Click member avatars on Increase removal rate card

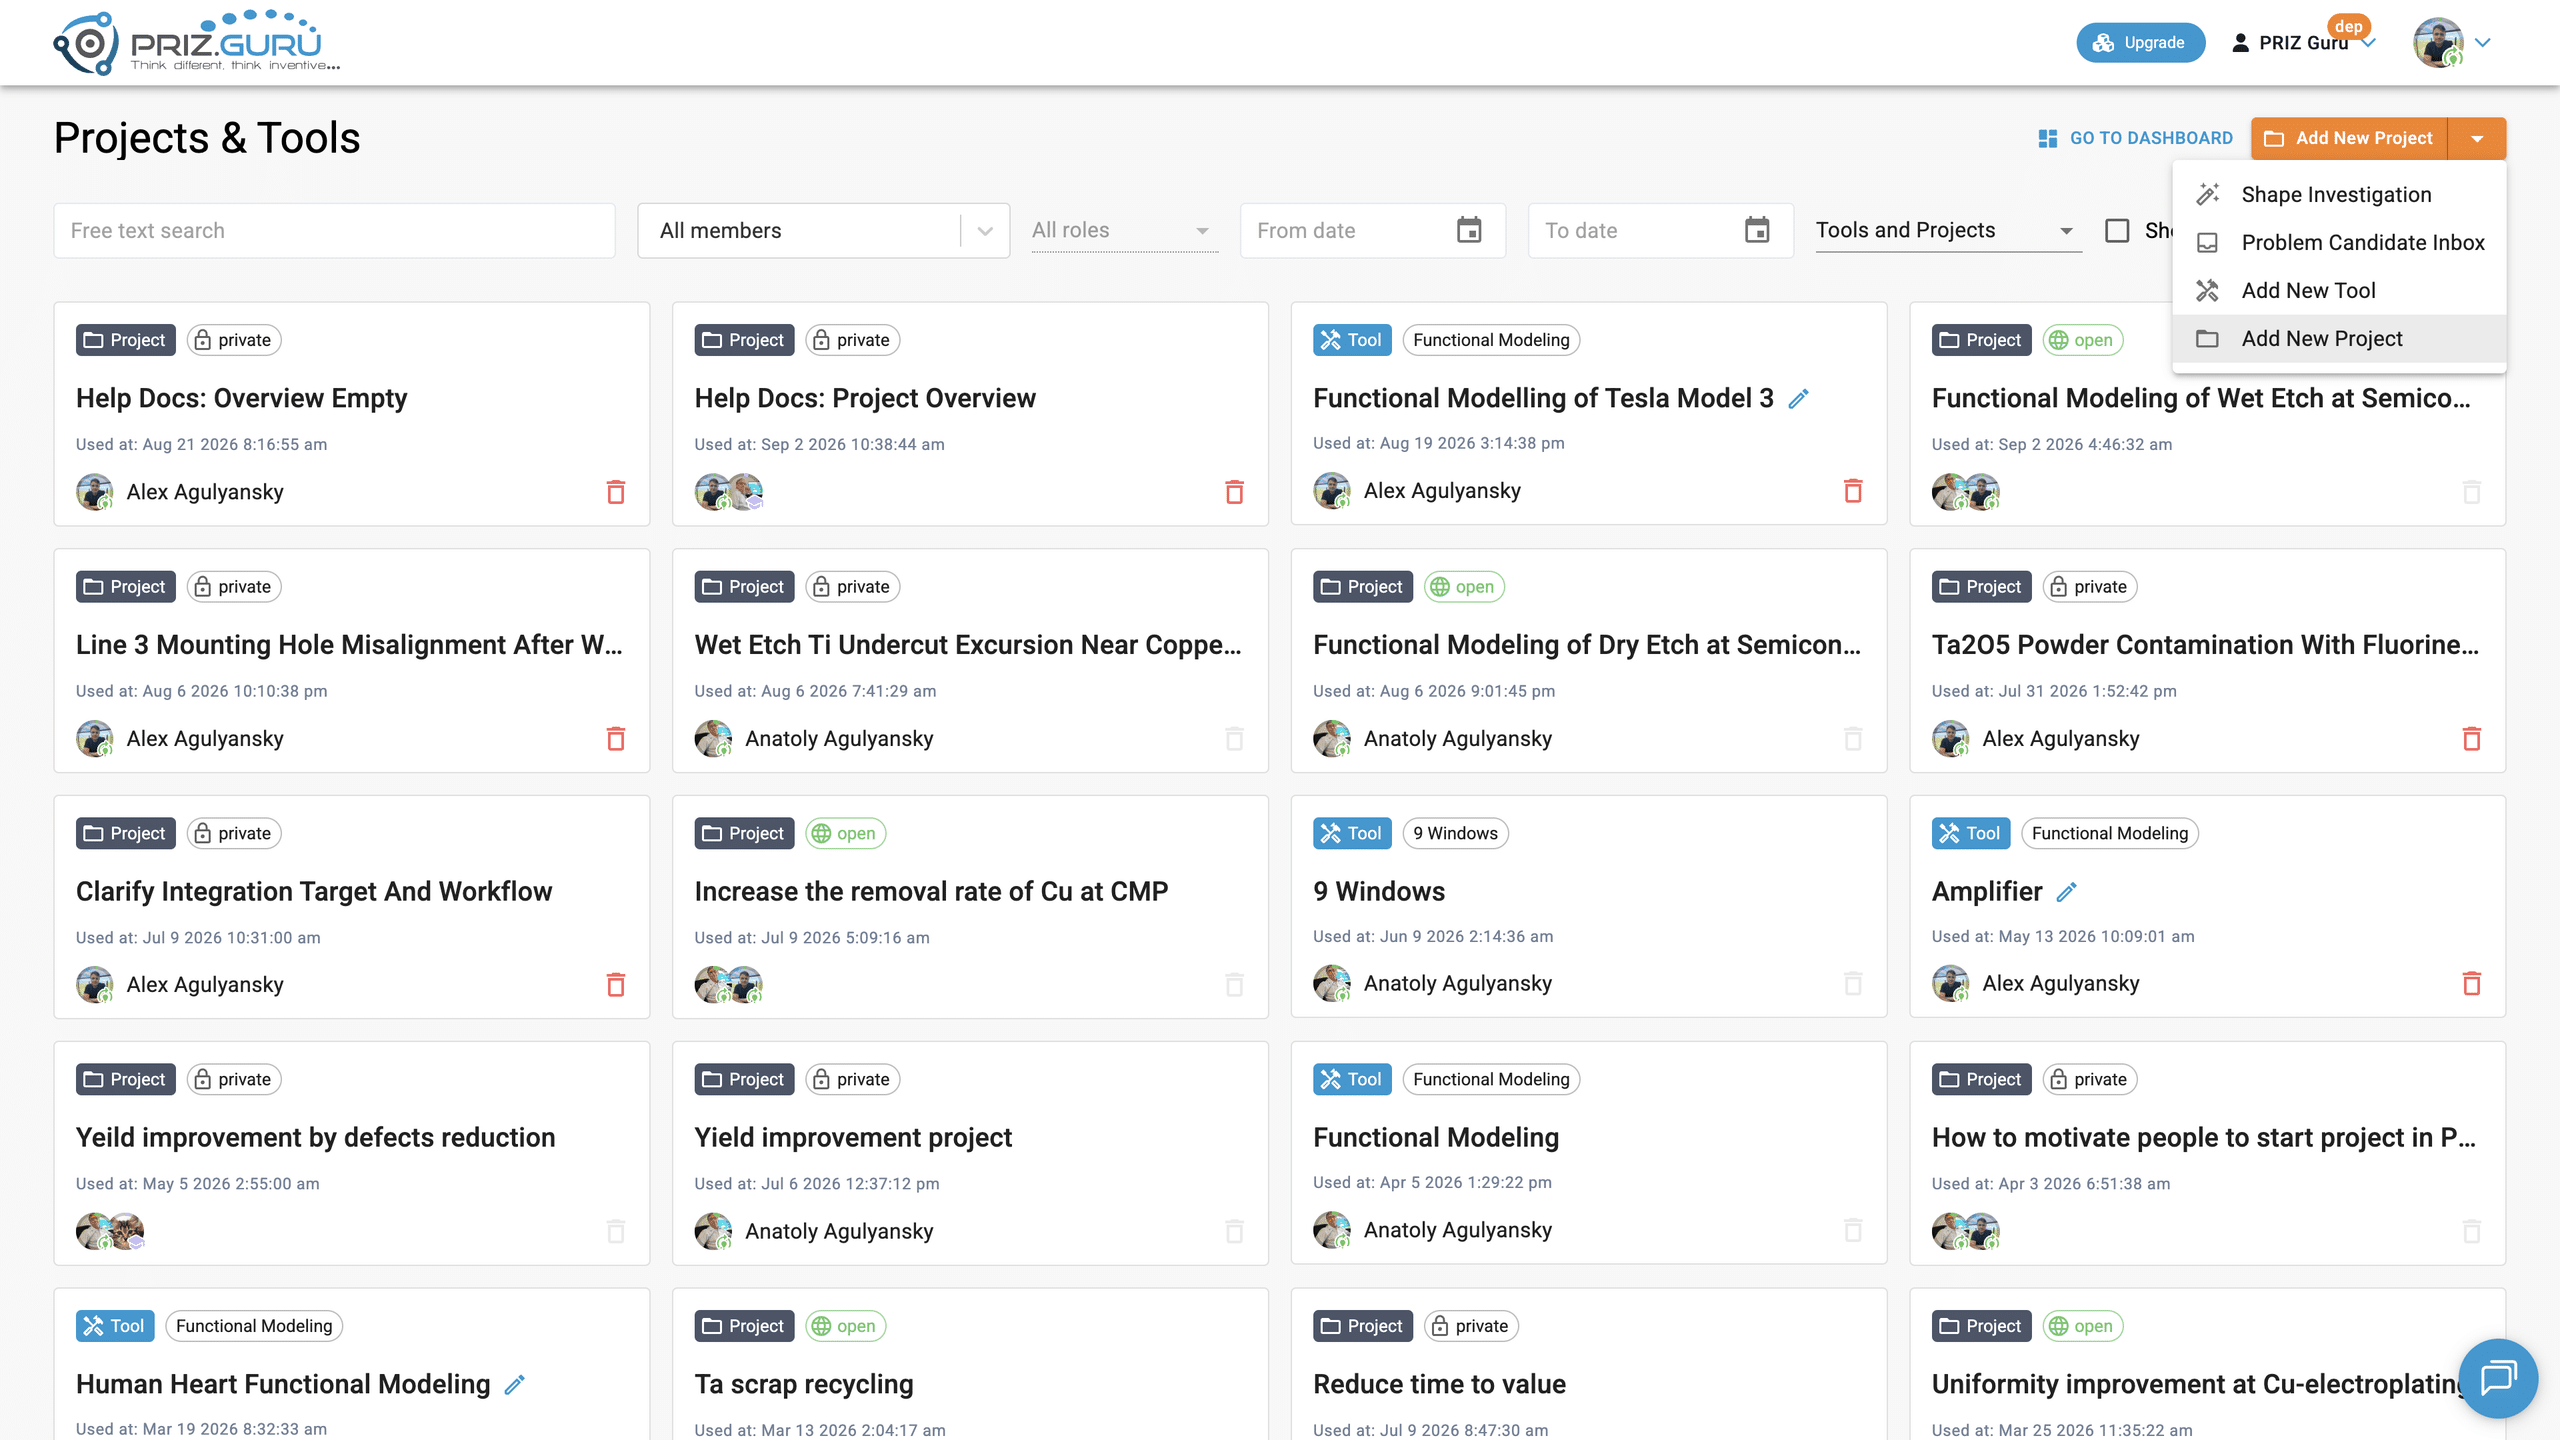point(729,985)
